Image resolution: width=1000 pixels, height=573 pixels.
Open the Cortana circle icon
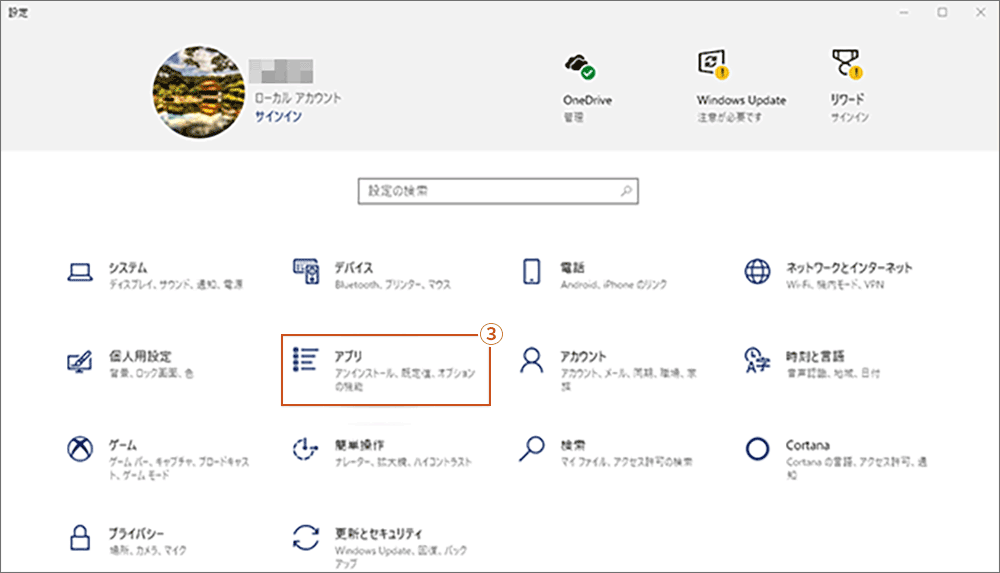[x=757, y=449]
